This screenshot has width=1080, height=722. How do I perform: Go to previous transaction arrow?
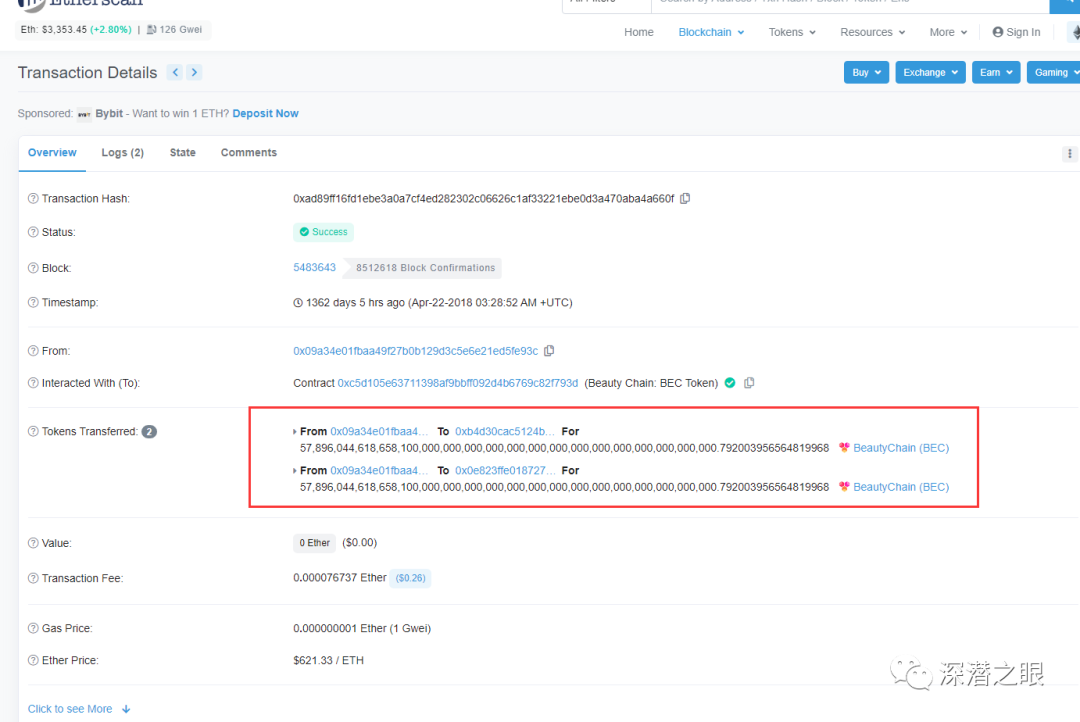tap(176, 72)
